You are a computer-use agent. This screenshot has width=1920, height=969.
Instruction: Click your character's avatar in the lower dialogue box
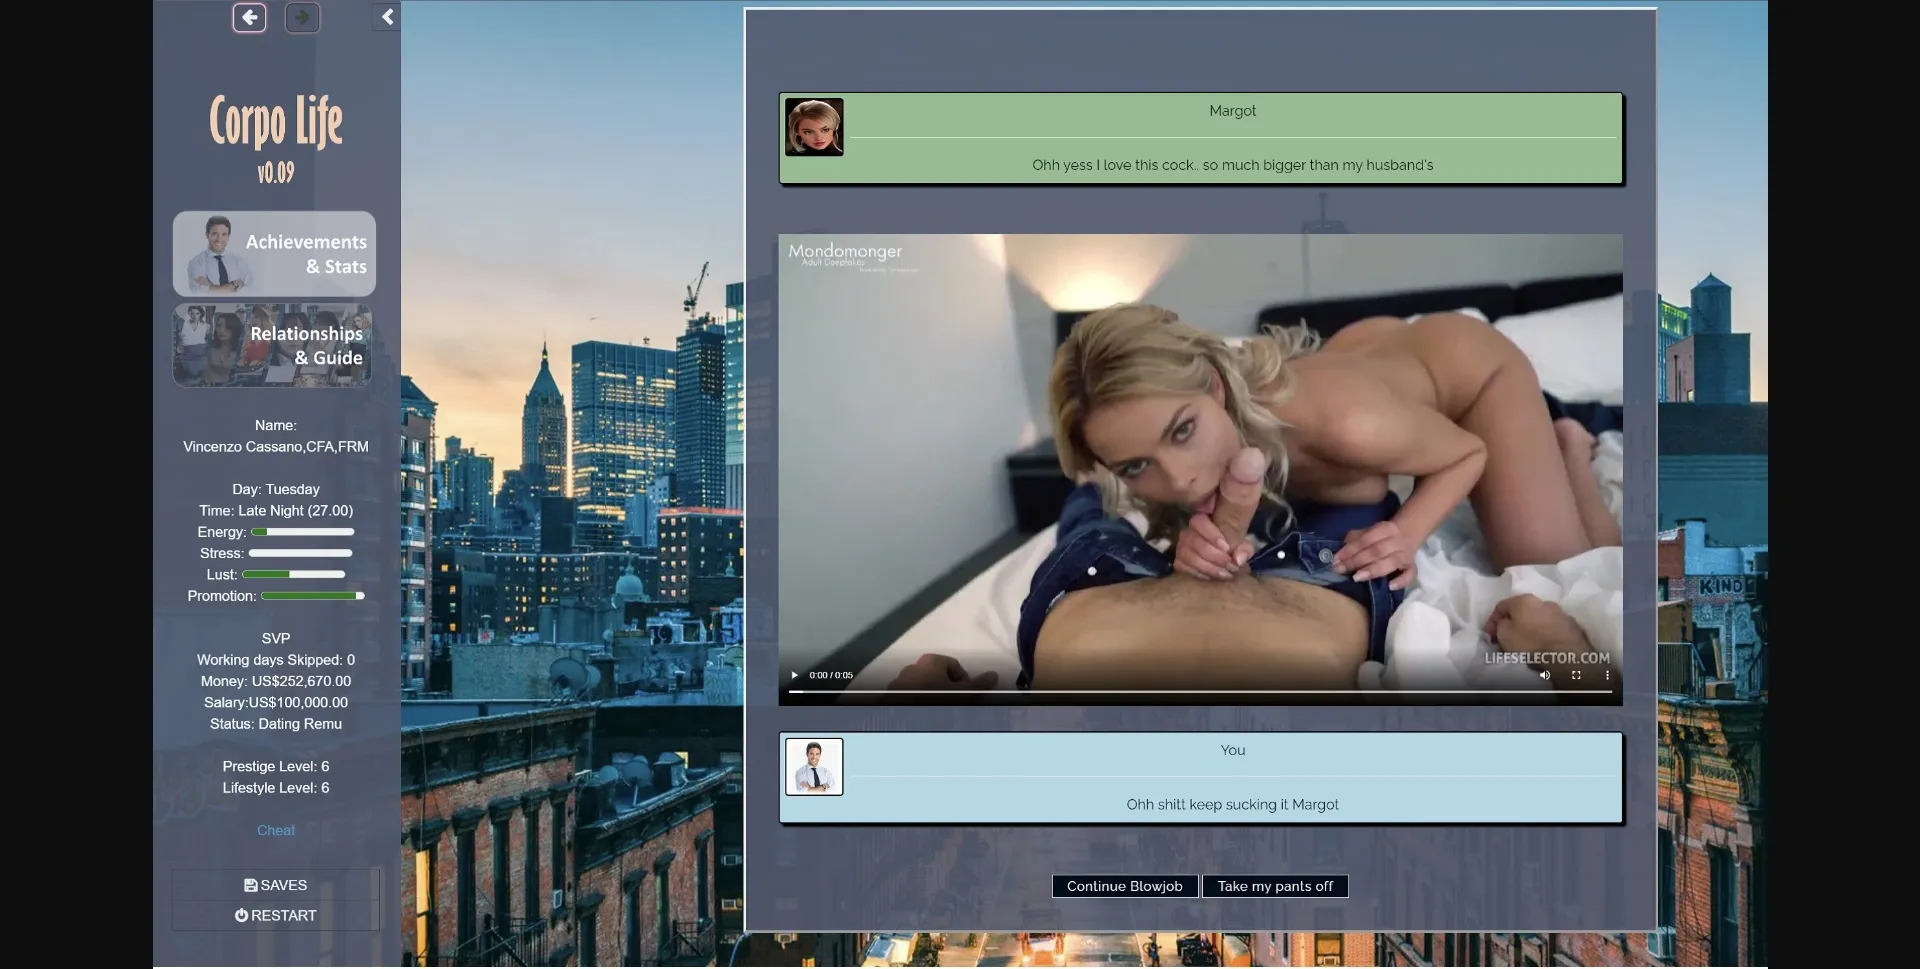[x=815, y=766]
